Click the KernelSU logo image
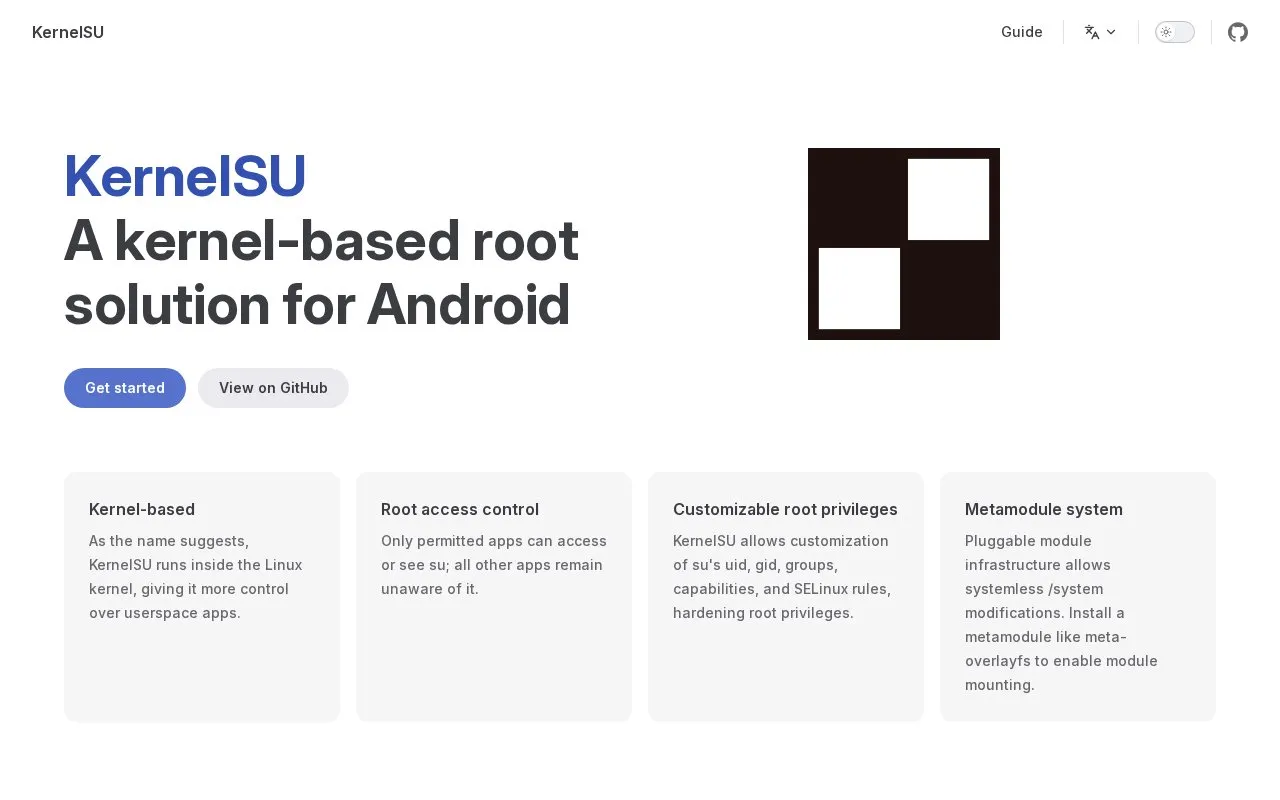The height and width of the screenshot is (800, 1280). [904, 244]
